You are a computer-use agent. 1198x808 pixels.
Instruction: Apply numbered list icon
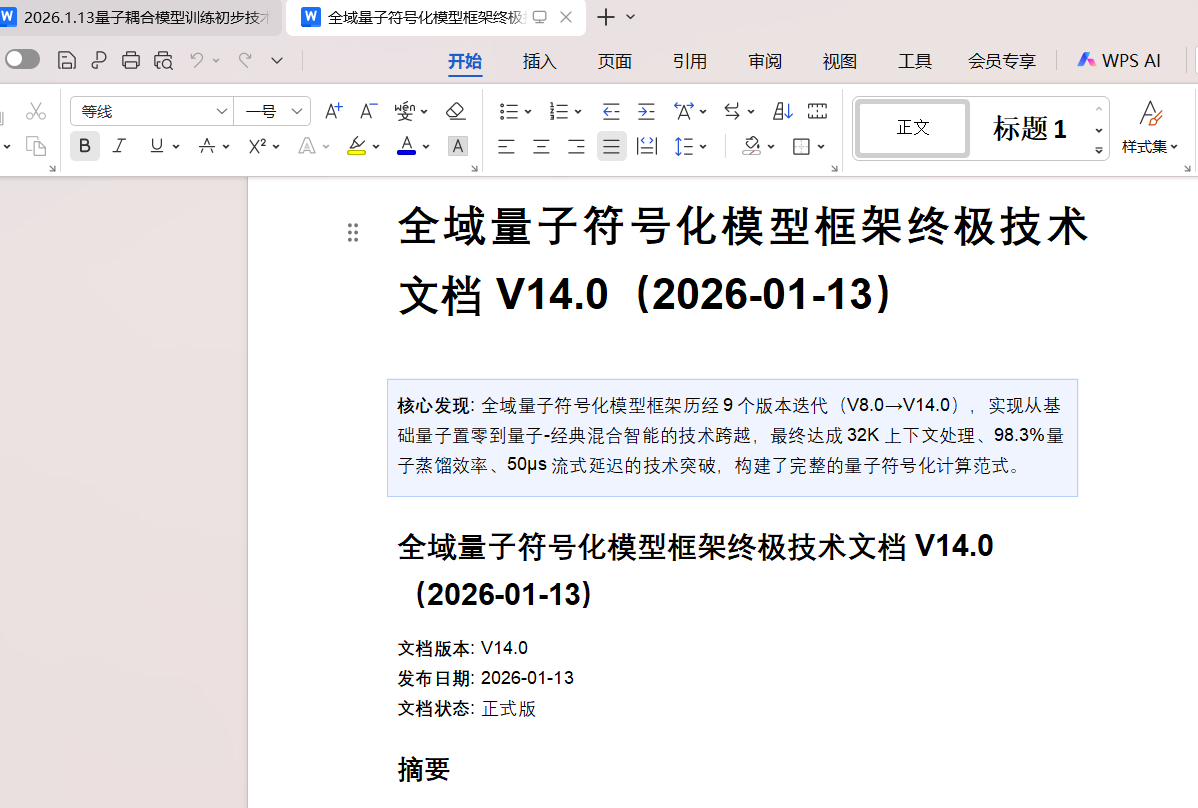tap(559, 112)
